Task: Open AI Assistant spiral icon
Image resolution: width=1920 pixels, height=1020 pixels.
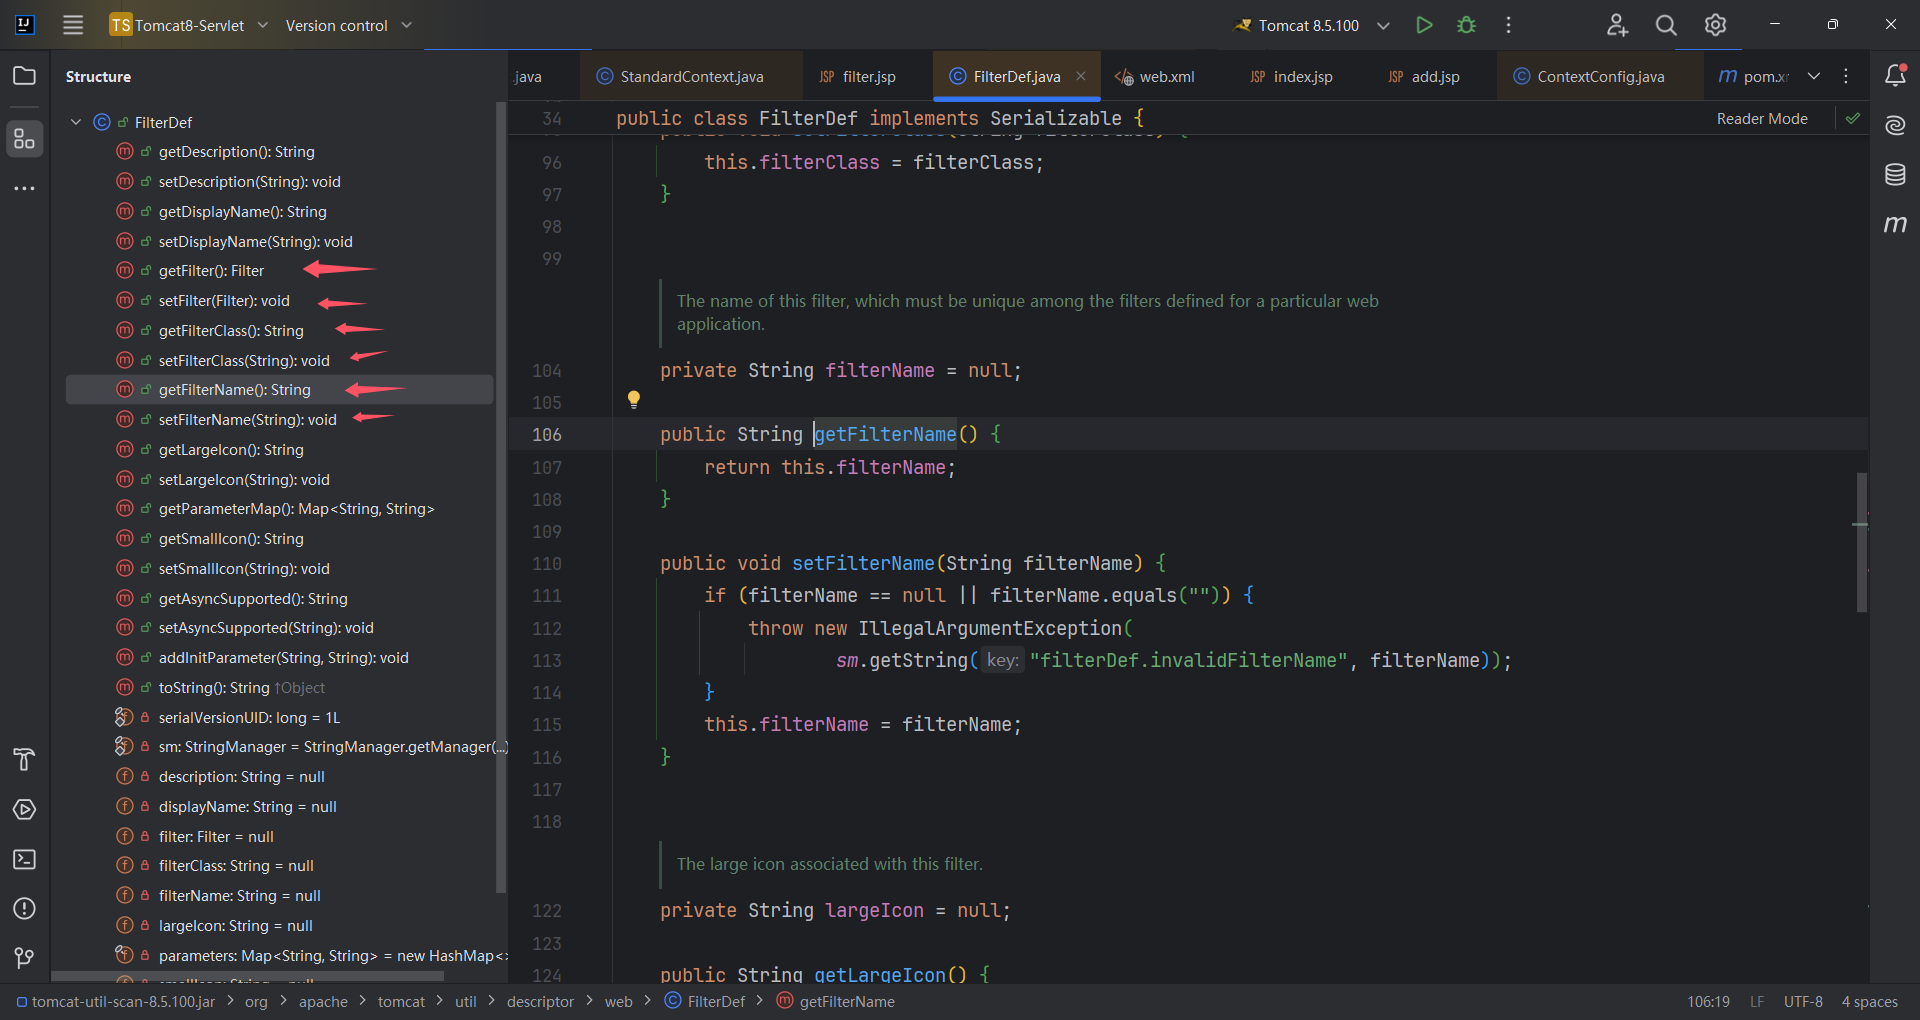Action: [x=1895, y=125]
